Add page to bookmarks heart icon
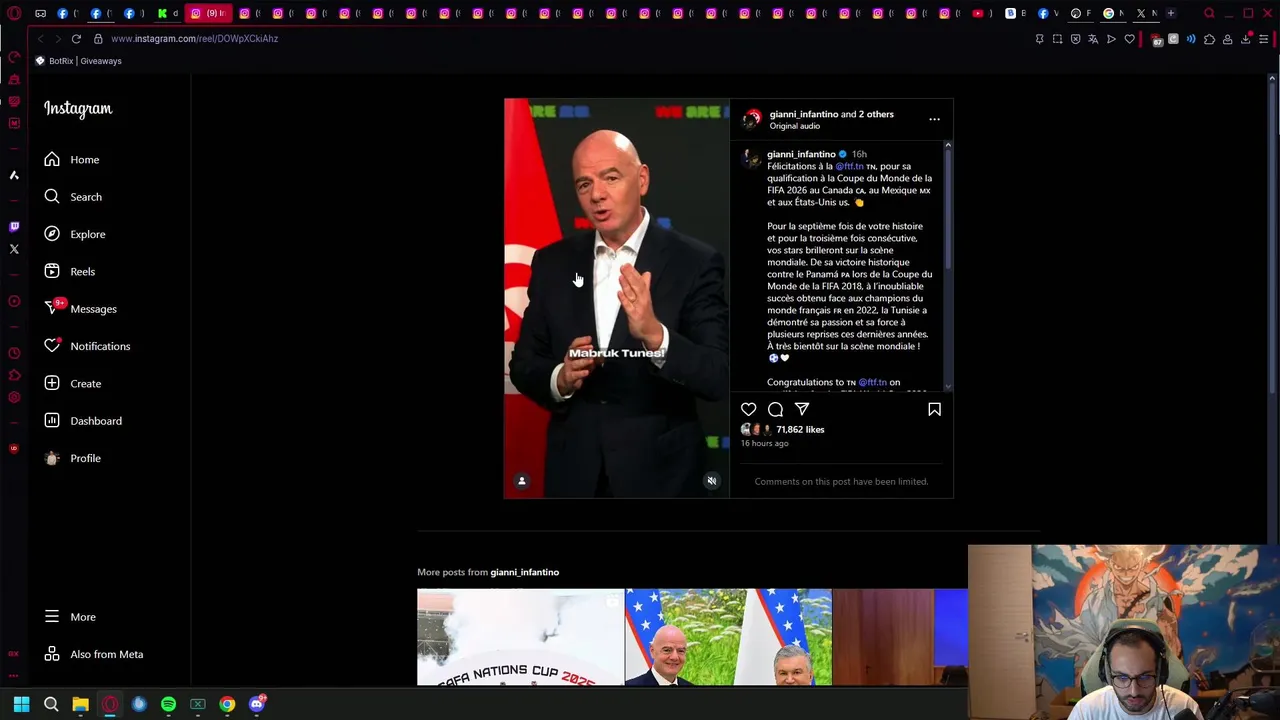Viewport: 1280px width, 720px height. click(1130, 39)
